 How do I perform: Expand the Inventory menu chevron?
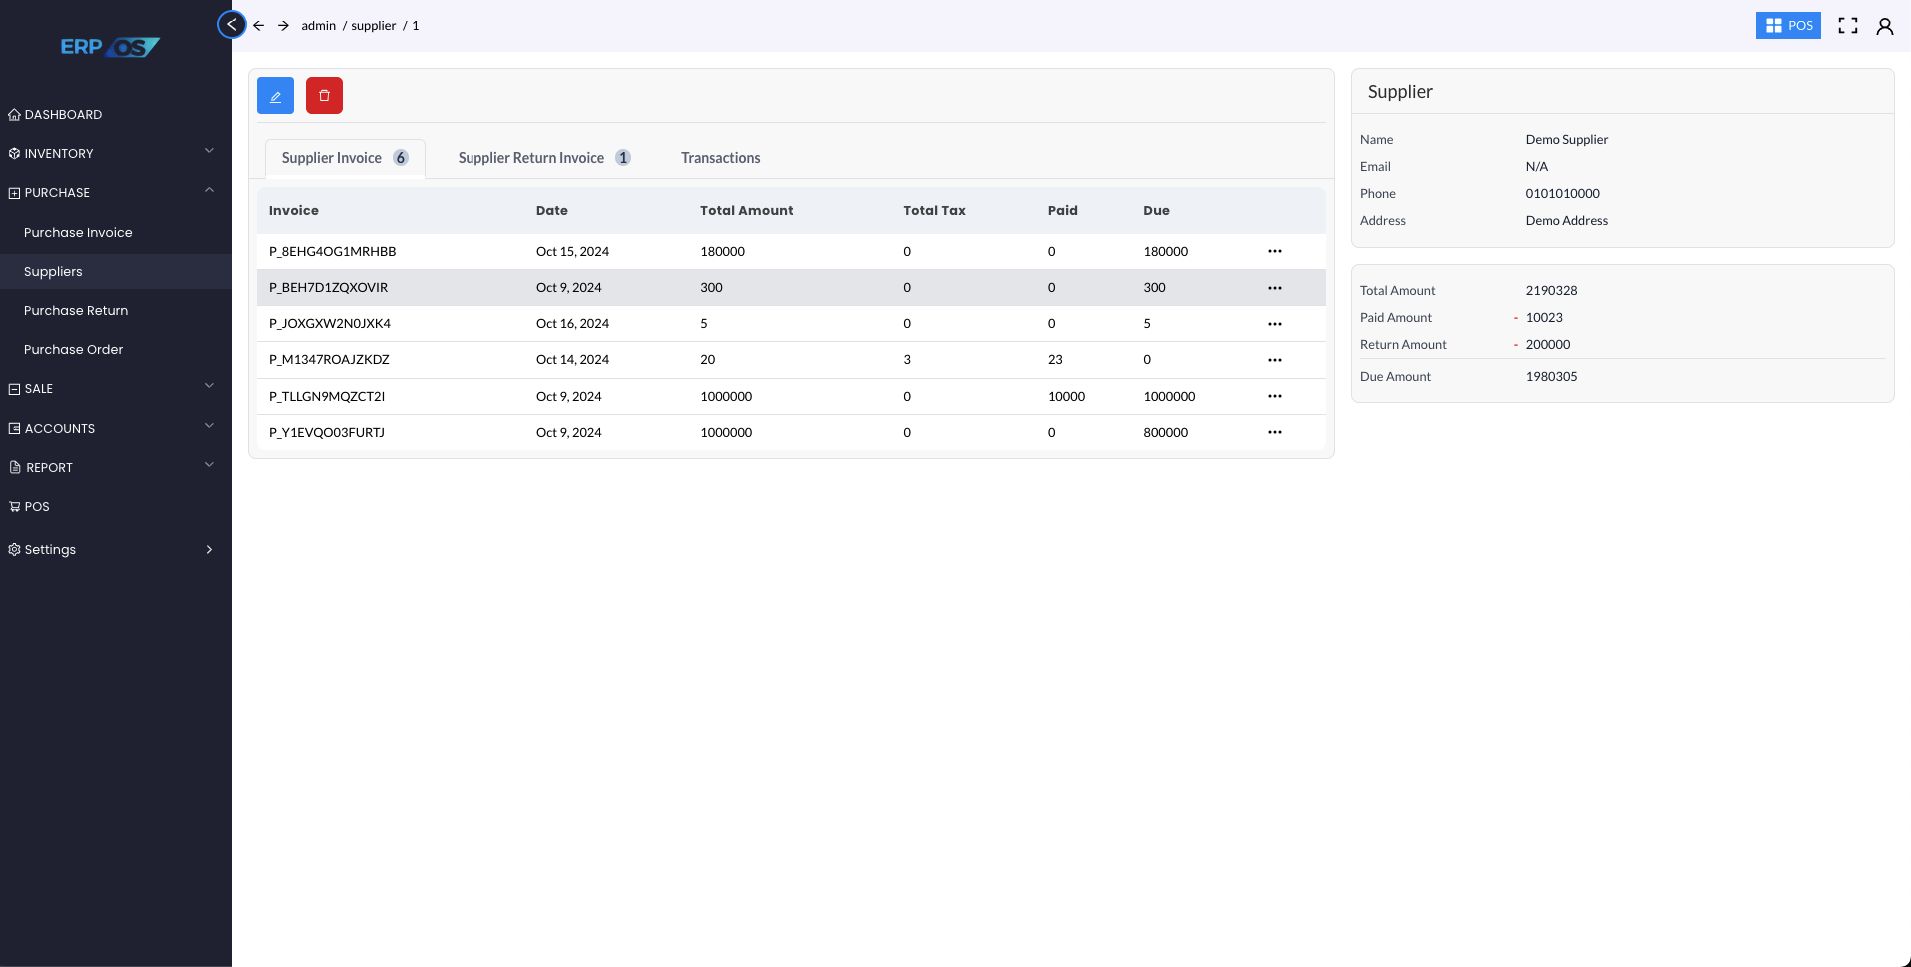(209, 151)
